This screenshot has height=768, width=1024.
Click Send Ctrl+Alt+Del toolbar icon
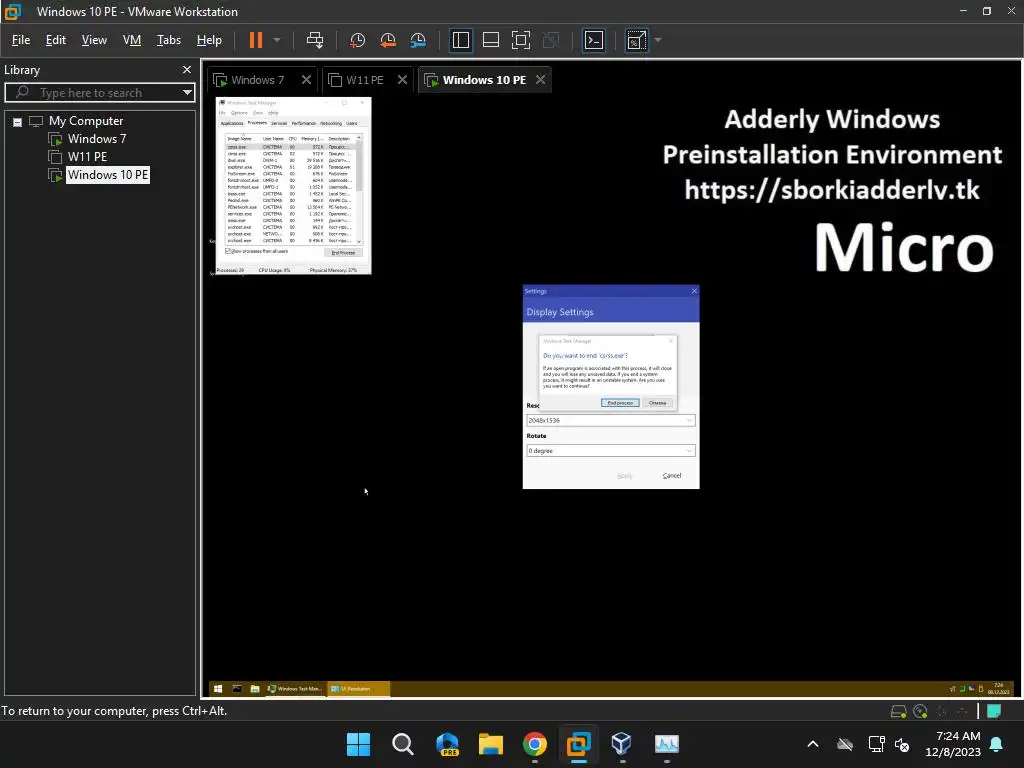tap(315, 40)
